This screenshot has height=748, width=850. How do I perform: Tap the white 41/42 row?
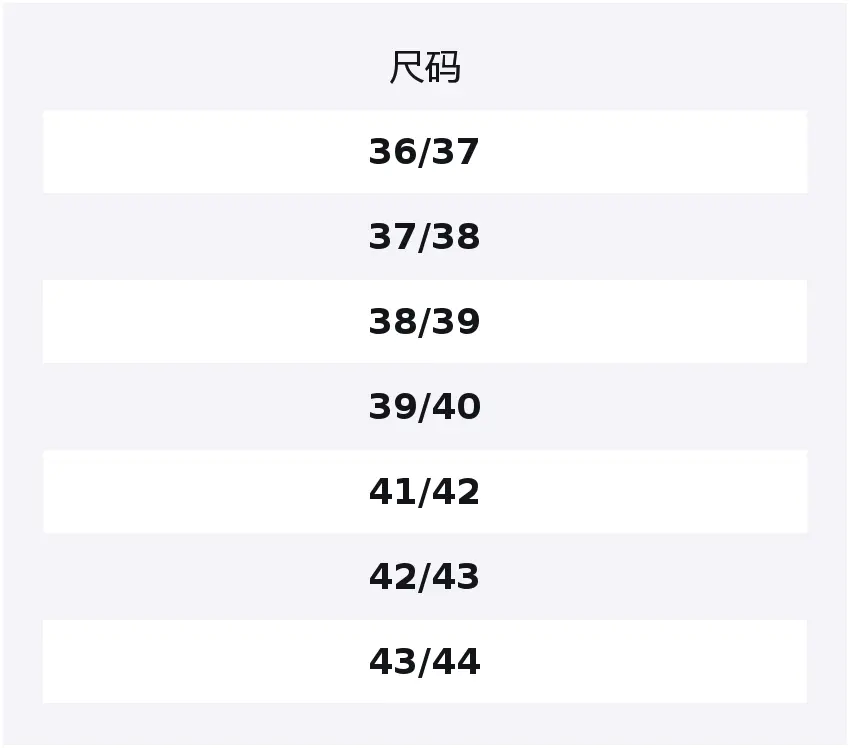click(424, 492)
